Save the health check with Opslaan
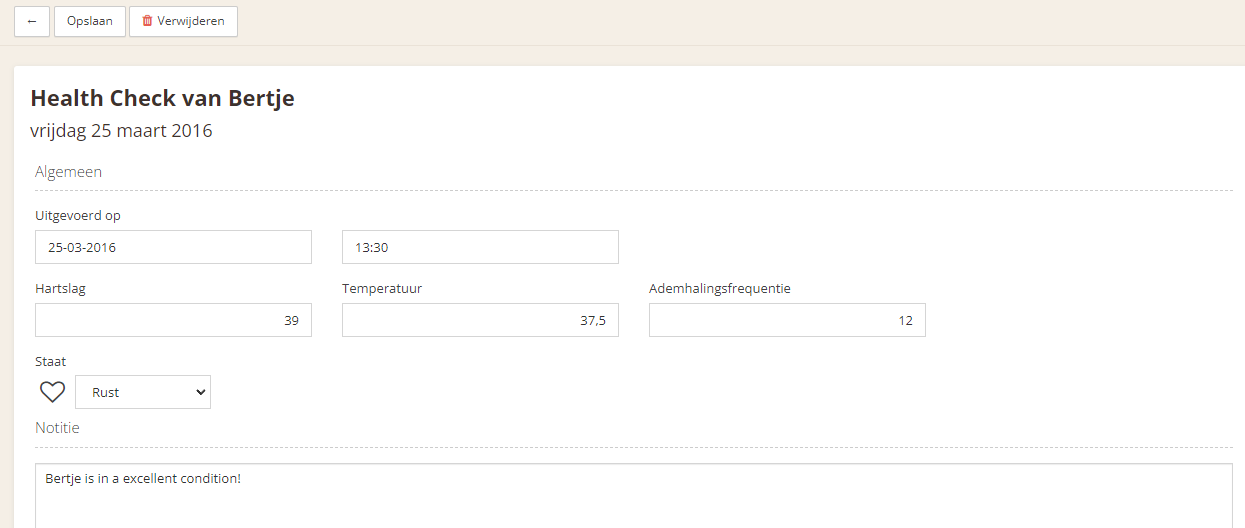Screen dimensions: 1245x528 [90, 21]
